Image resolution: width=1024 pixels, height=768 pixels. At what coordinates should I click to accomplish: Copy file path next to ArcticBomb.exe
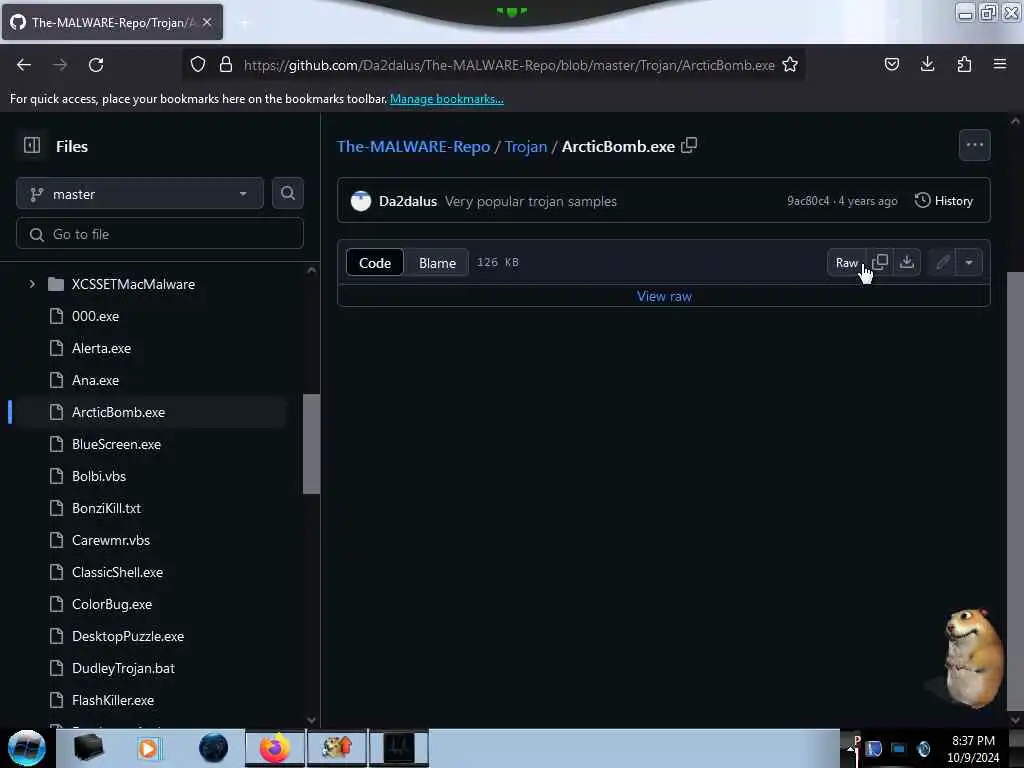(x=689, y=146)
